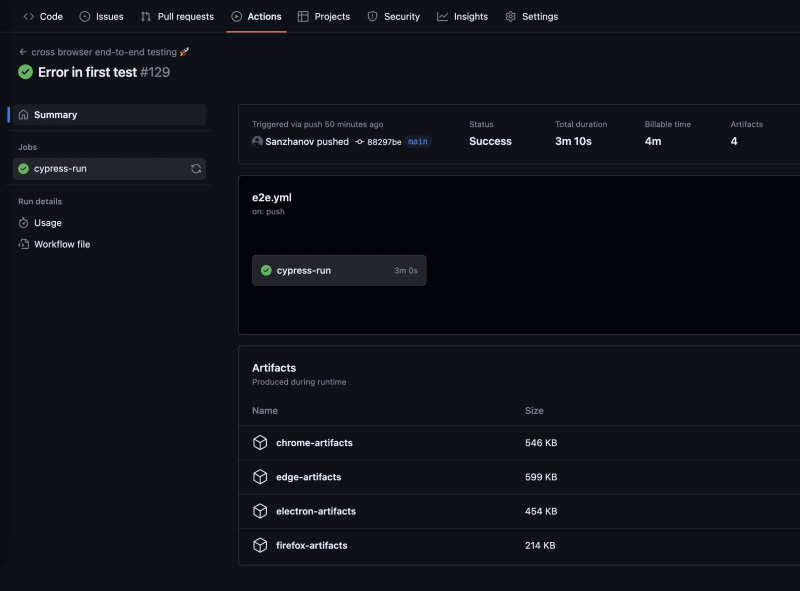Open the Code tab
Screen dimensions: 800x591
[43, 16]
